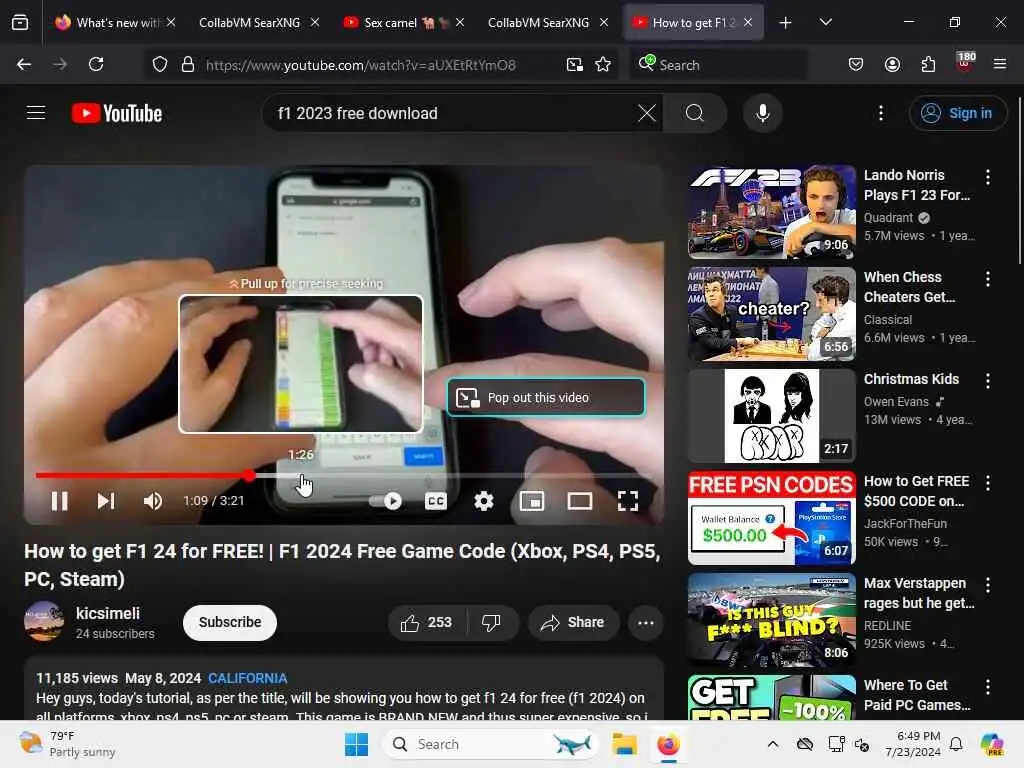Screen dimensions: 1024x768
Task: Click the CALIFORNIA location link
Action: (248, 678)
